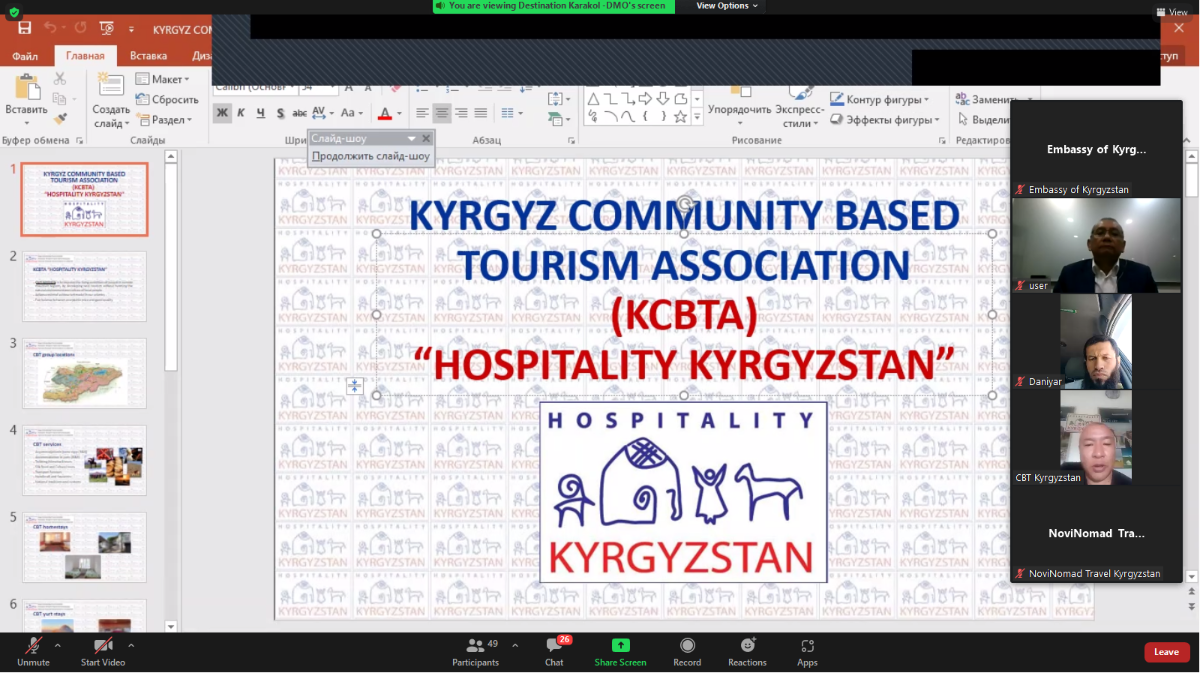This screenshot has height=675, width=1200.
Task: Justify text alignment
Action: 481,113
